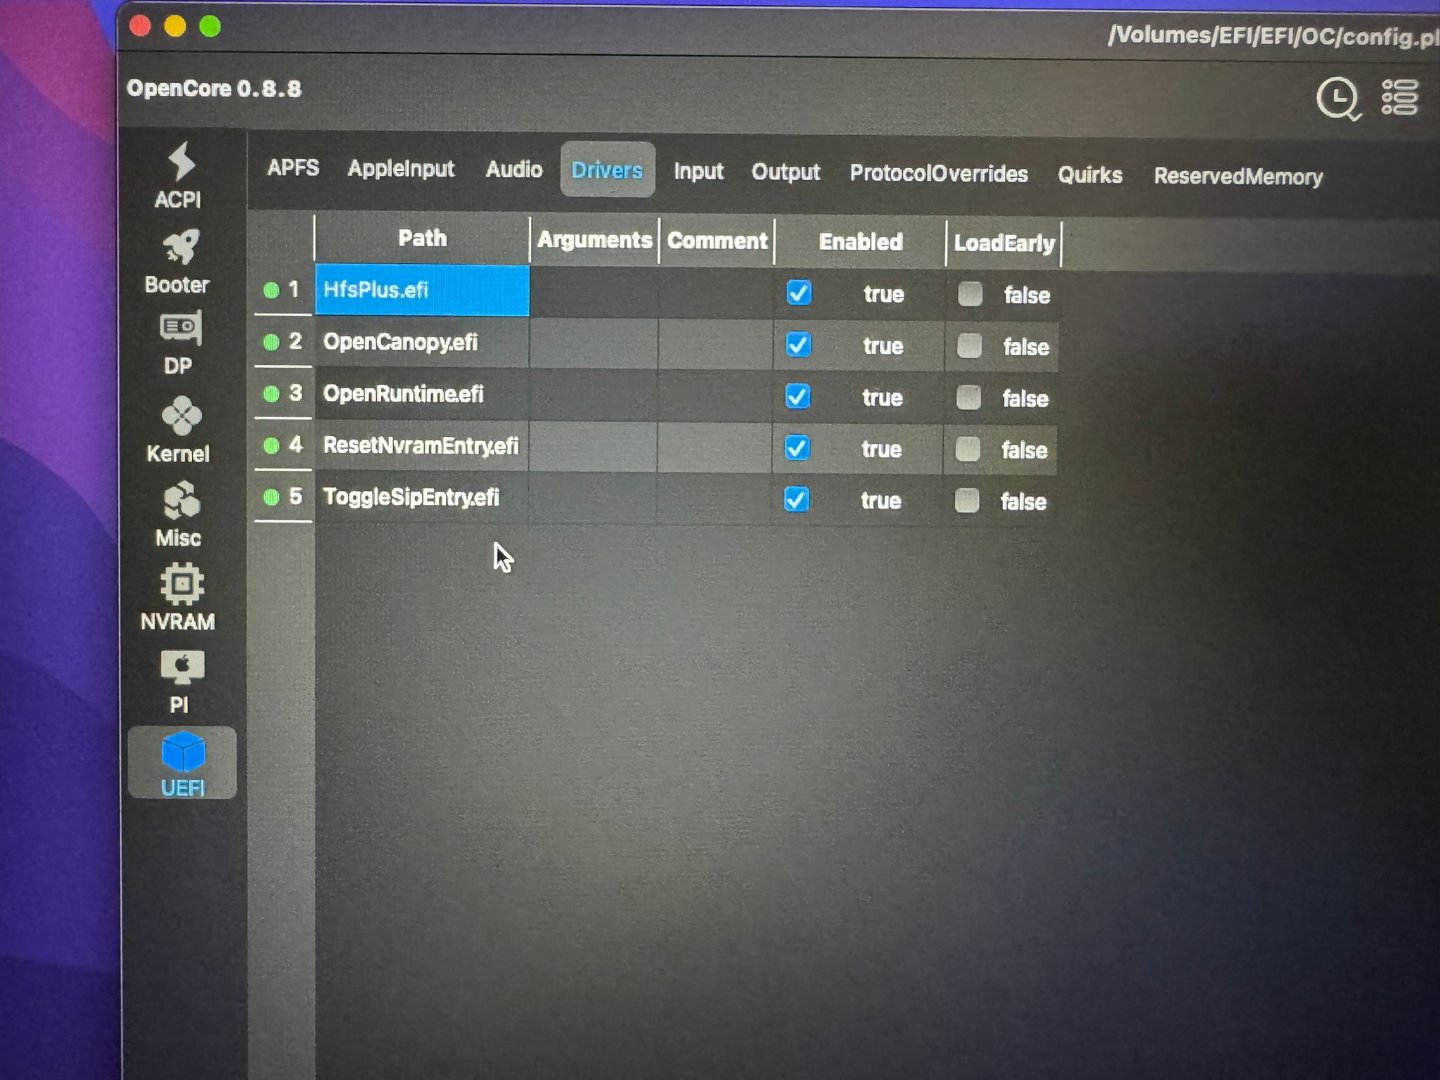Screen dimensions: 1440x1080
Task: Enable LoadEarly for HfsPlus.efi
Action: pos(970,294)
